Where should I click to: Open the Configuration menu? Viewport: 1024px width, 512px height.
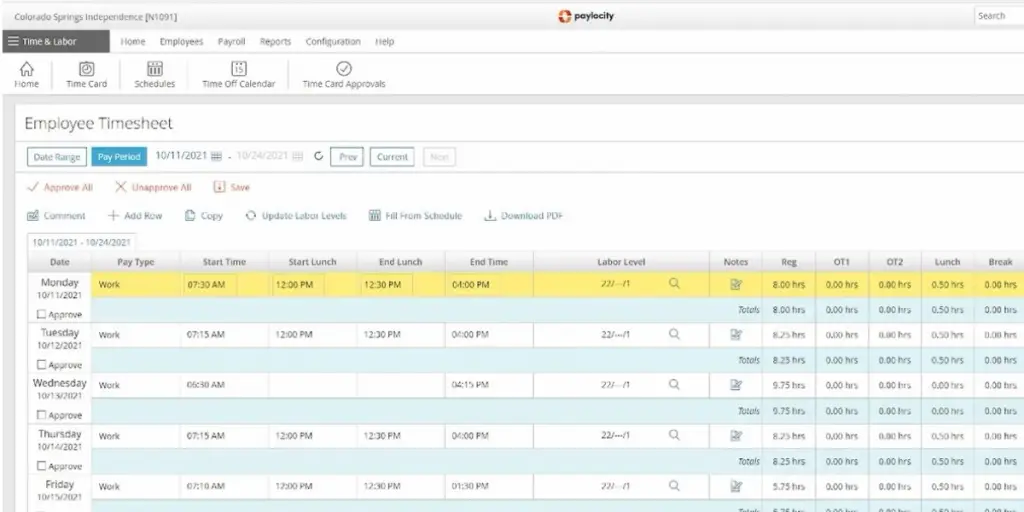[333, 41]
